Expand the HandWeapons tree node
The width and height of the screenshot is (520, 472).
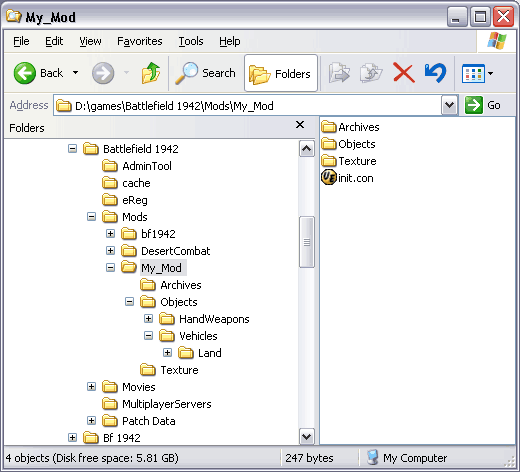point(148,318)
